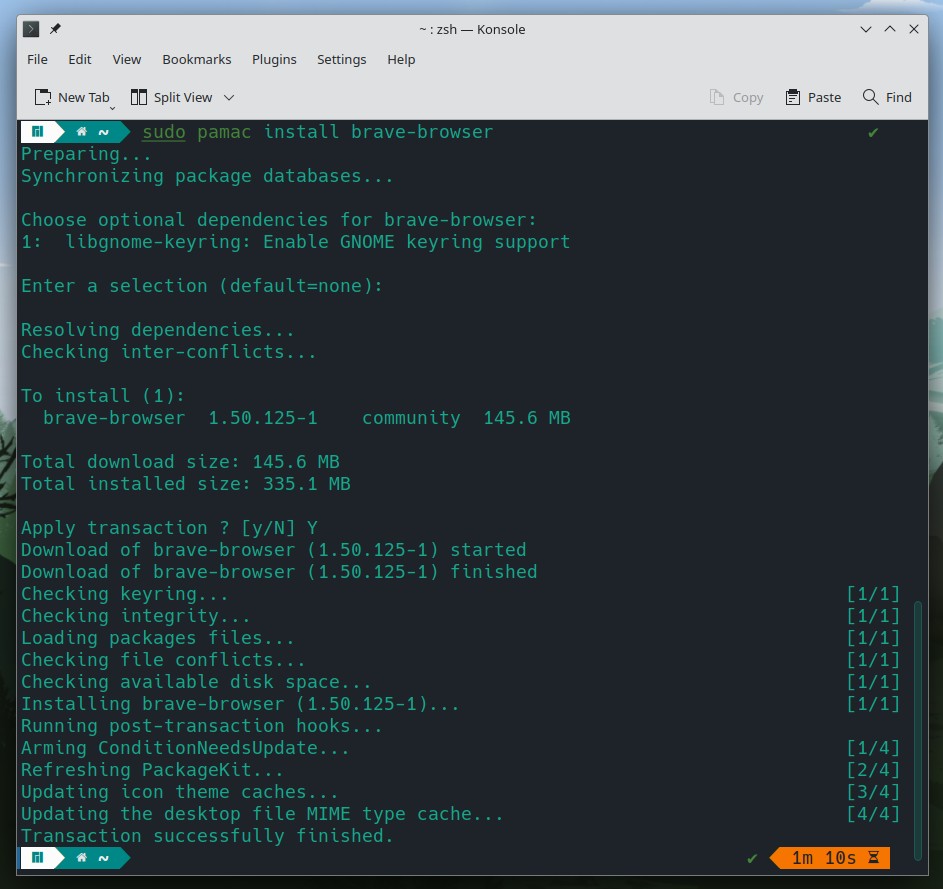
Task: Close the Konsole window
Action: coord(914,29)
